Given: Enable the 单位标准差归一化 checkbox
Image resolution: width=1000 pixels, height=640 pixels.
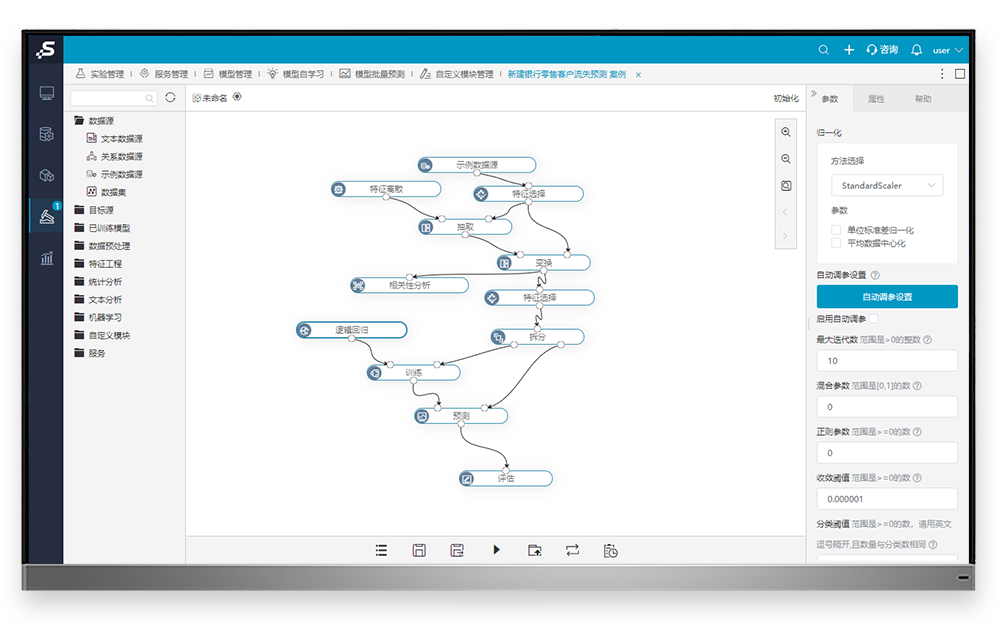Looking at the screenshot, I should click(x=836, y=230).
